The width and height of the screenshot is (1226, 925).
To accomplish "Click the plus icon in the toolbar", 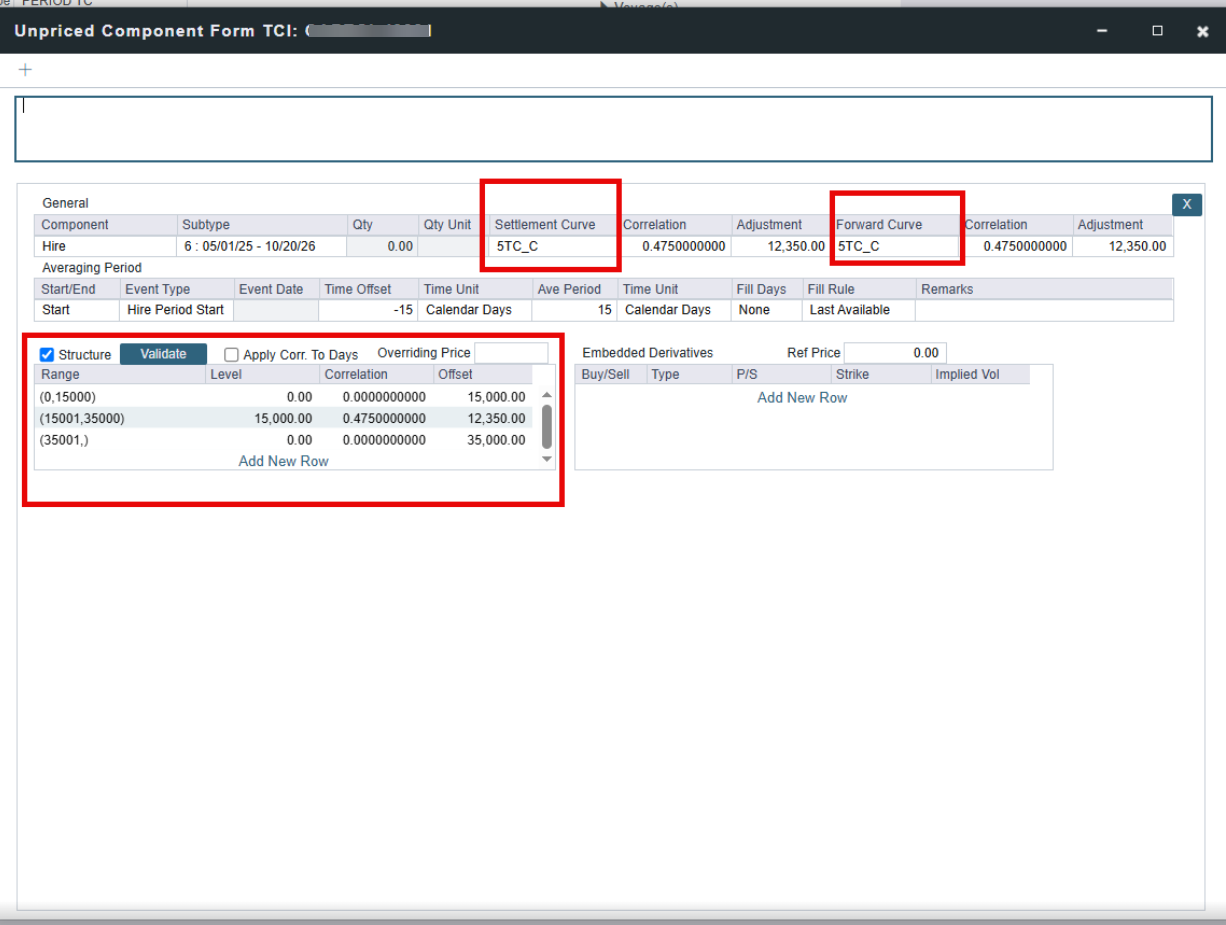I will [26, 69].
